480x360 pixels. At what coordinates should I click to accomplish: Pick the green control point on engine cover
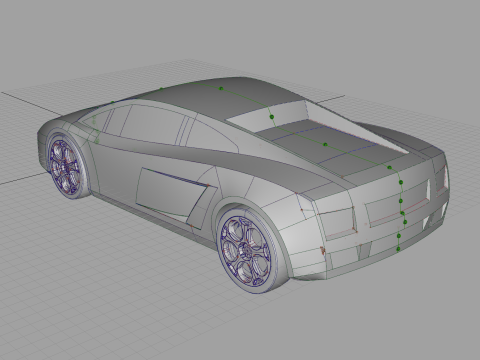coord(325,144)
